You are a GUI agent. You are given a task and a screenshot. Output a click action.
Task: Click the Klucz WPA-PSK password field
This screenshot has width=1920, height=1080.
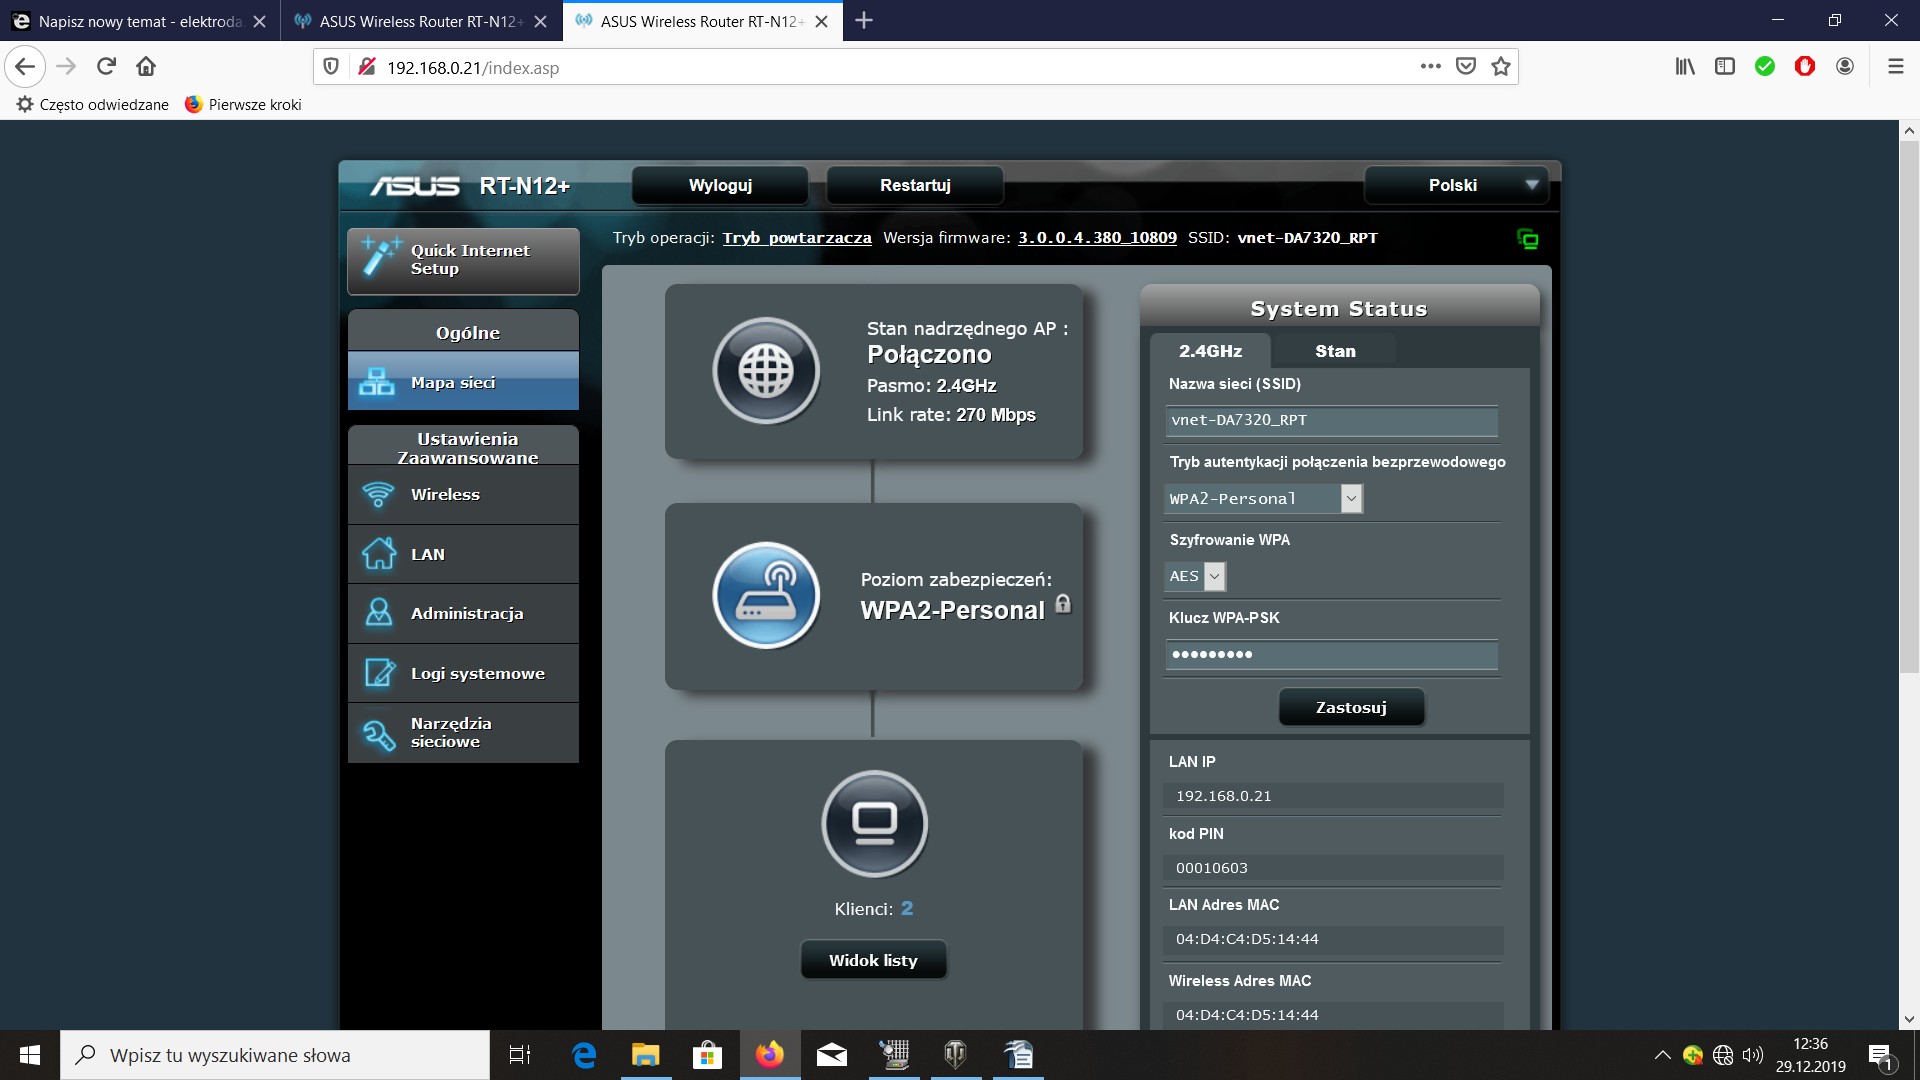(x=1330, y=655)
